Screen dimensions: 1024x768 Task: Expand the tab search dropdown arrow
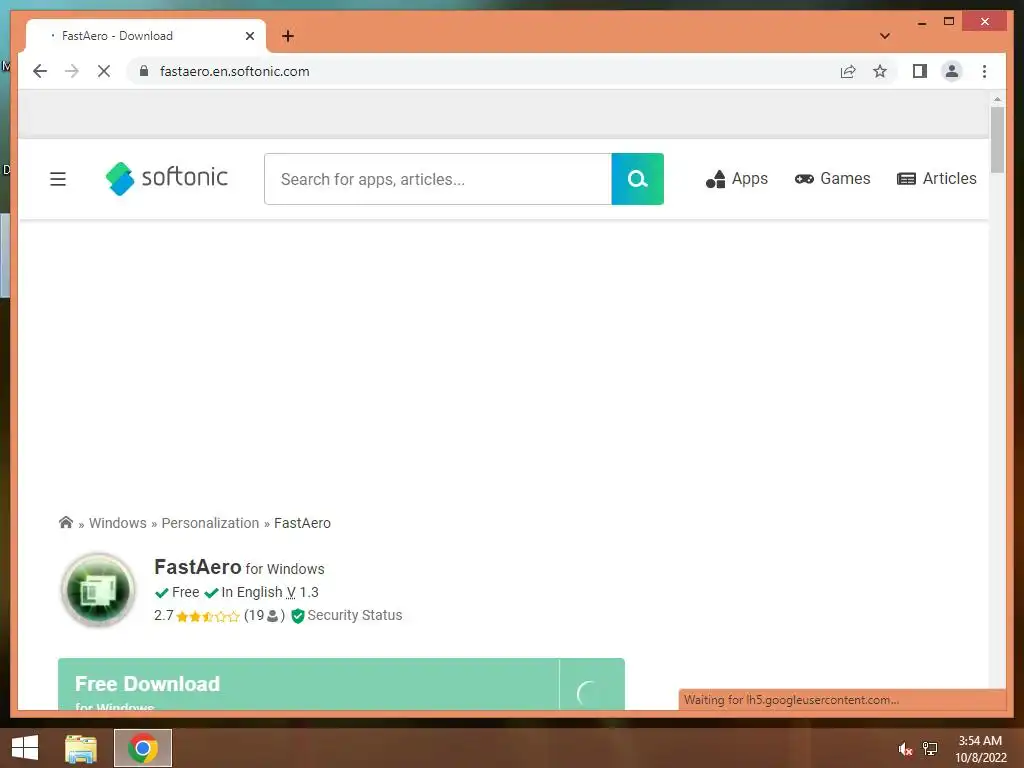[885, 36]
